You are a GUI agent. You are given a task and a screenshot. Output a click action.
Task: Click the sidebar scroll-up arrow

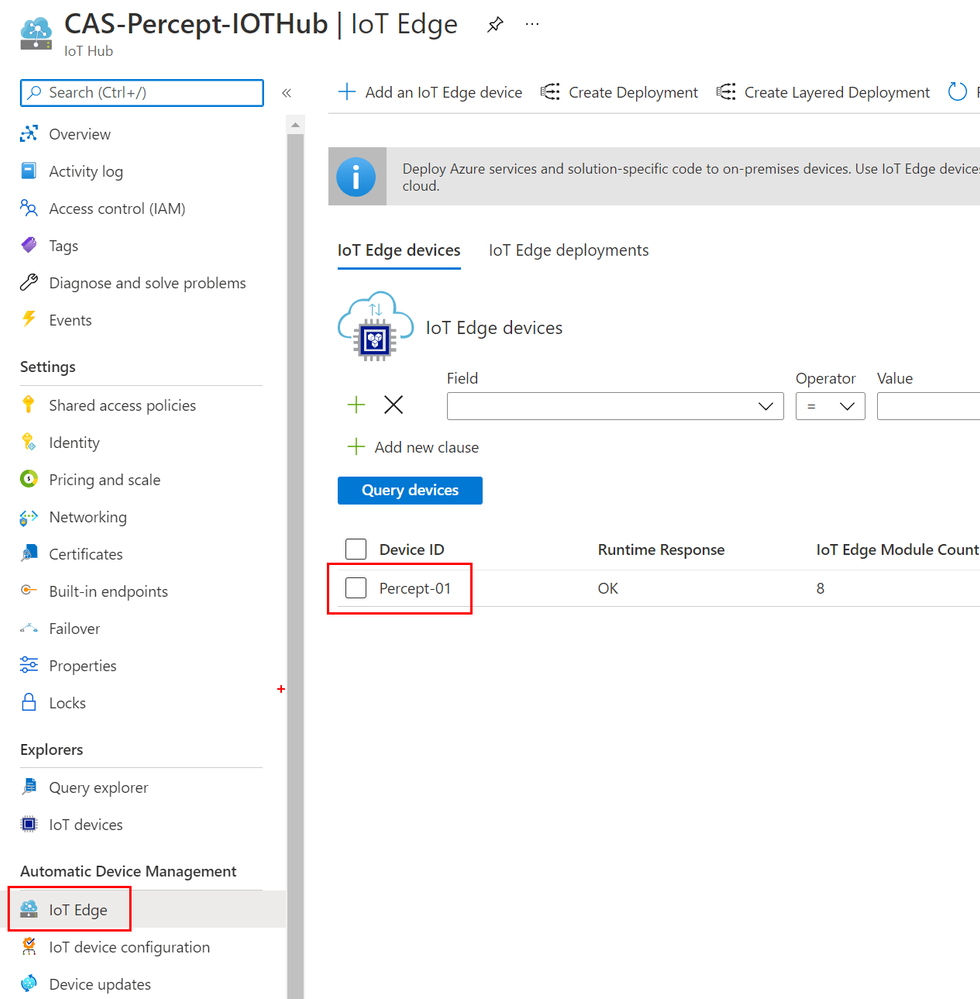[x=295, y=125]
